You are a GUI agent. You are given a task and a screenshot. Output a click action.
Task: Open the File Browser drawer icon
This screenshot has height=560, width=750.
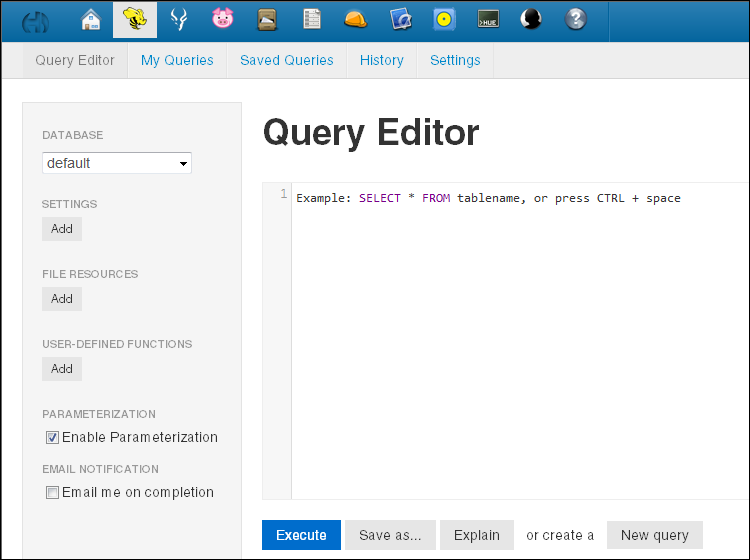coord(267,20)
